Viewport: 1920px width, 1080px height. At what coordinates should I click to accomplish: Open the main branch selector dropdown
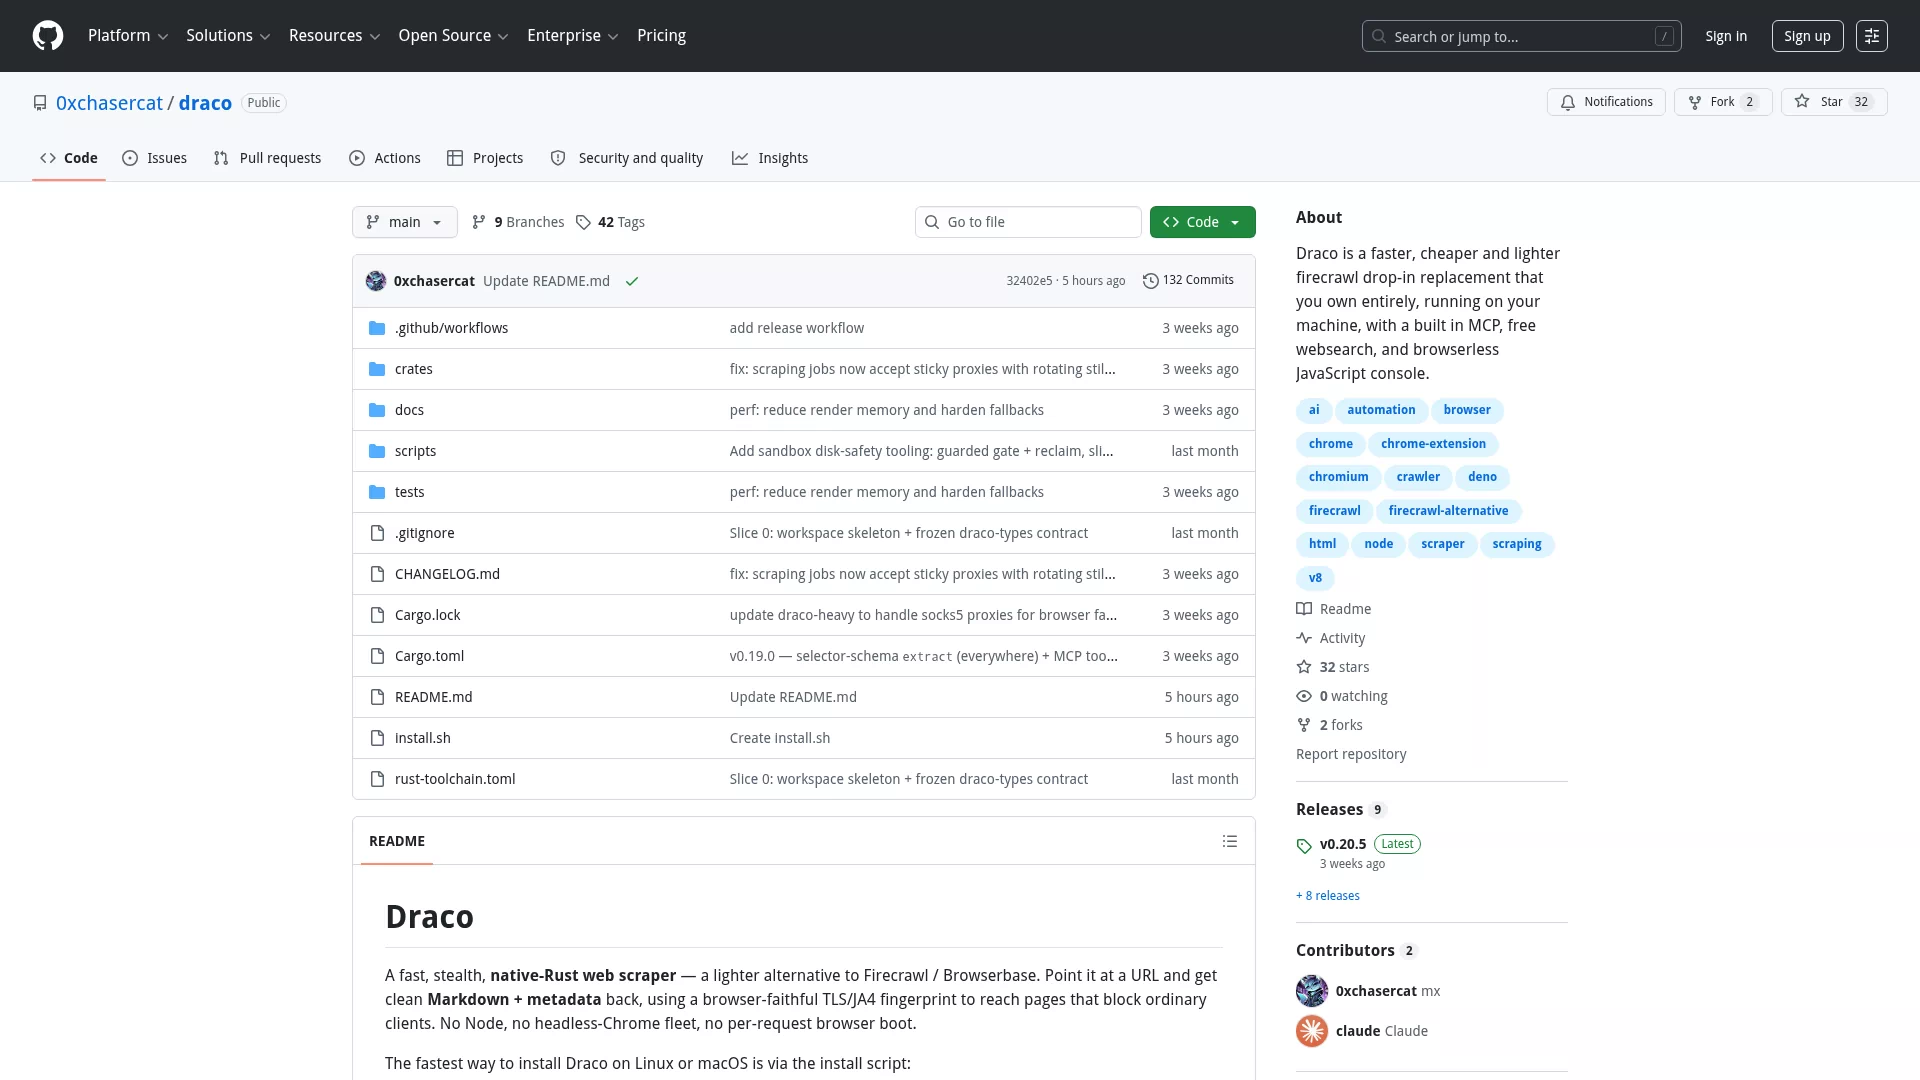click(x=405, y=222)
